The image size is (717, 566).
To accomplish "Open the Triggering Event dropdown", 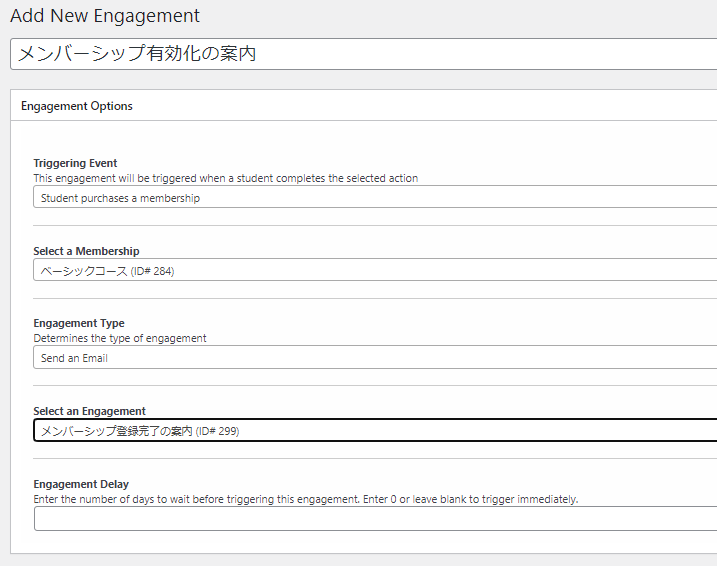I will (x=375, y=197).
